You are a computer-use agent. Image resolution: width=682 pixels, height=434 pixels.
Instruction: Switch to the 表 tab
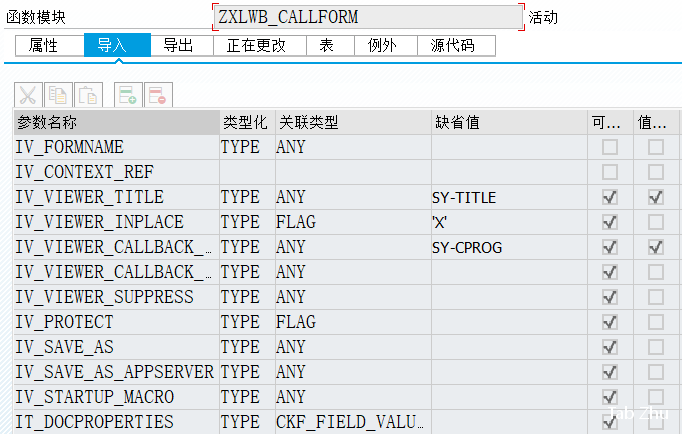331,46
